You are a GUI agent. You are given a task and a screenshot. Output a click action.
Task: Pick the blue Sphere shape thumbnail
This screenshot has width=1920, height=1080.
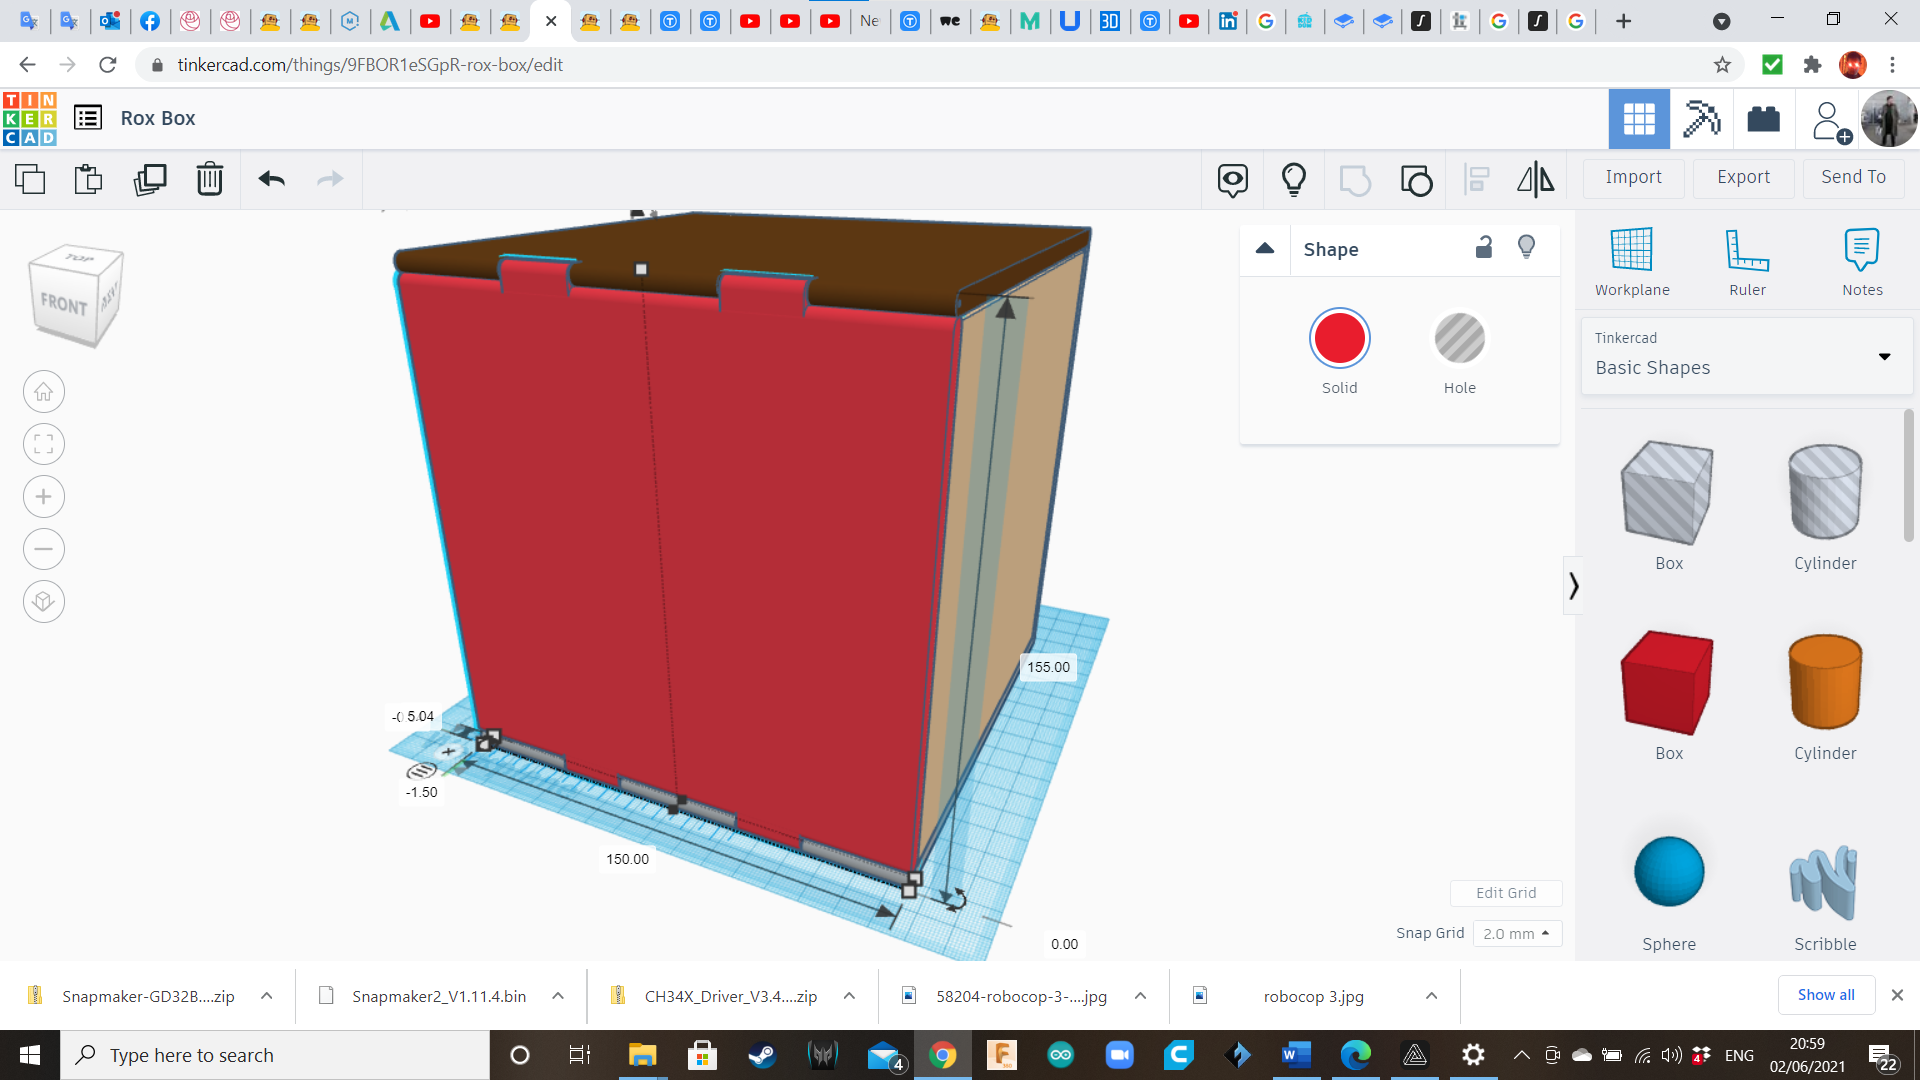[1668, 872]
